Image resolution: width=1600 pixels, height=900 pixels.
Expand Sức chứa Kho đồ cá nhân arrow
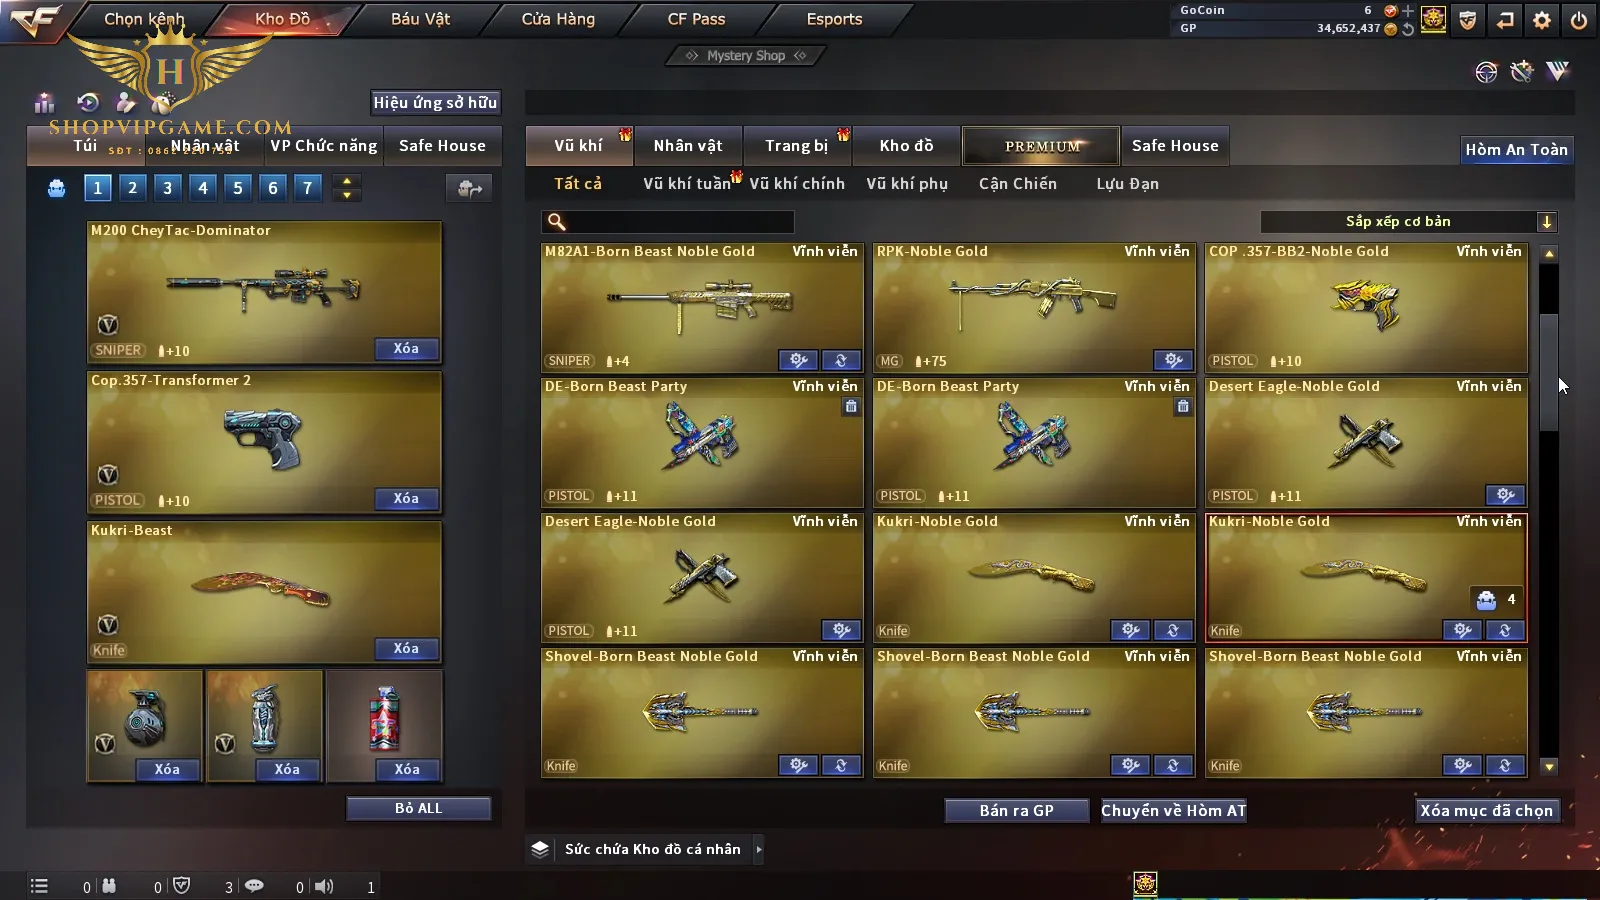[x=759, y=849]
